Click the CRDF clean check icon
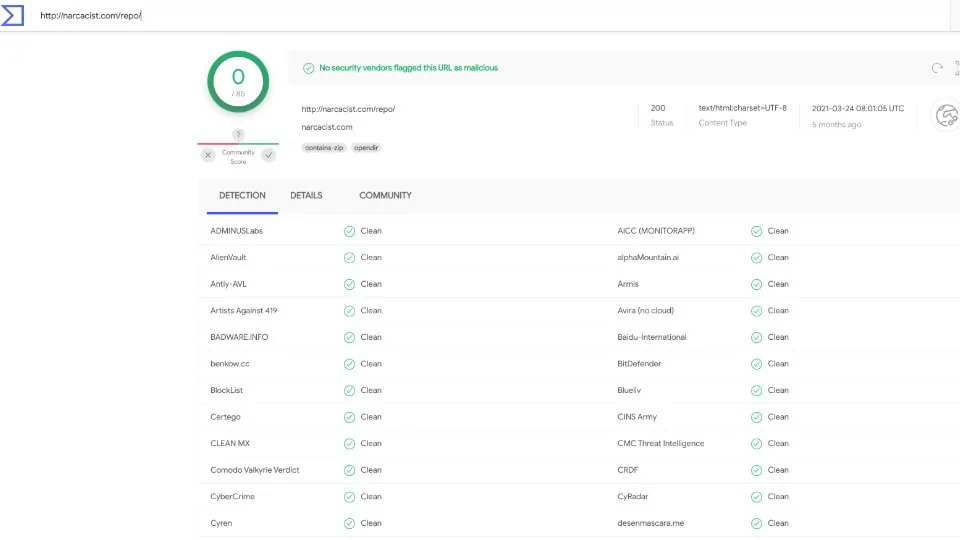The image size is (960, 540). [x=756, y=470]
